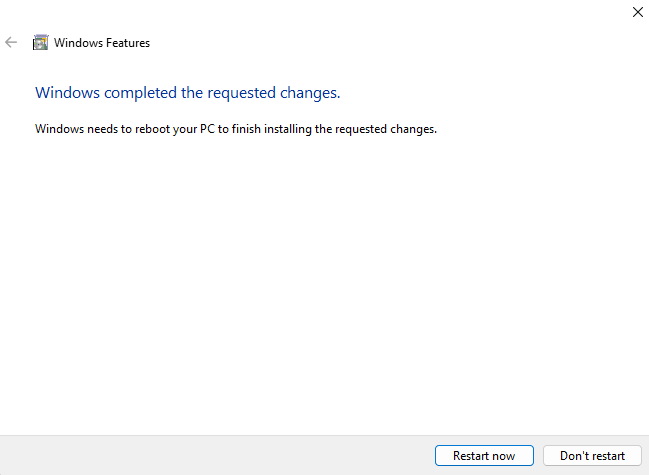Postpone the reboot using Don't restart
This screenshot has width=649, height=475.
[592, 456]
